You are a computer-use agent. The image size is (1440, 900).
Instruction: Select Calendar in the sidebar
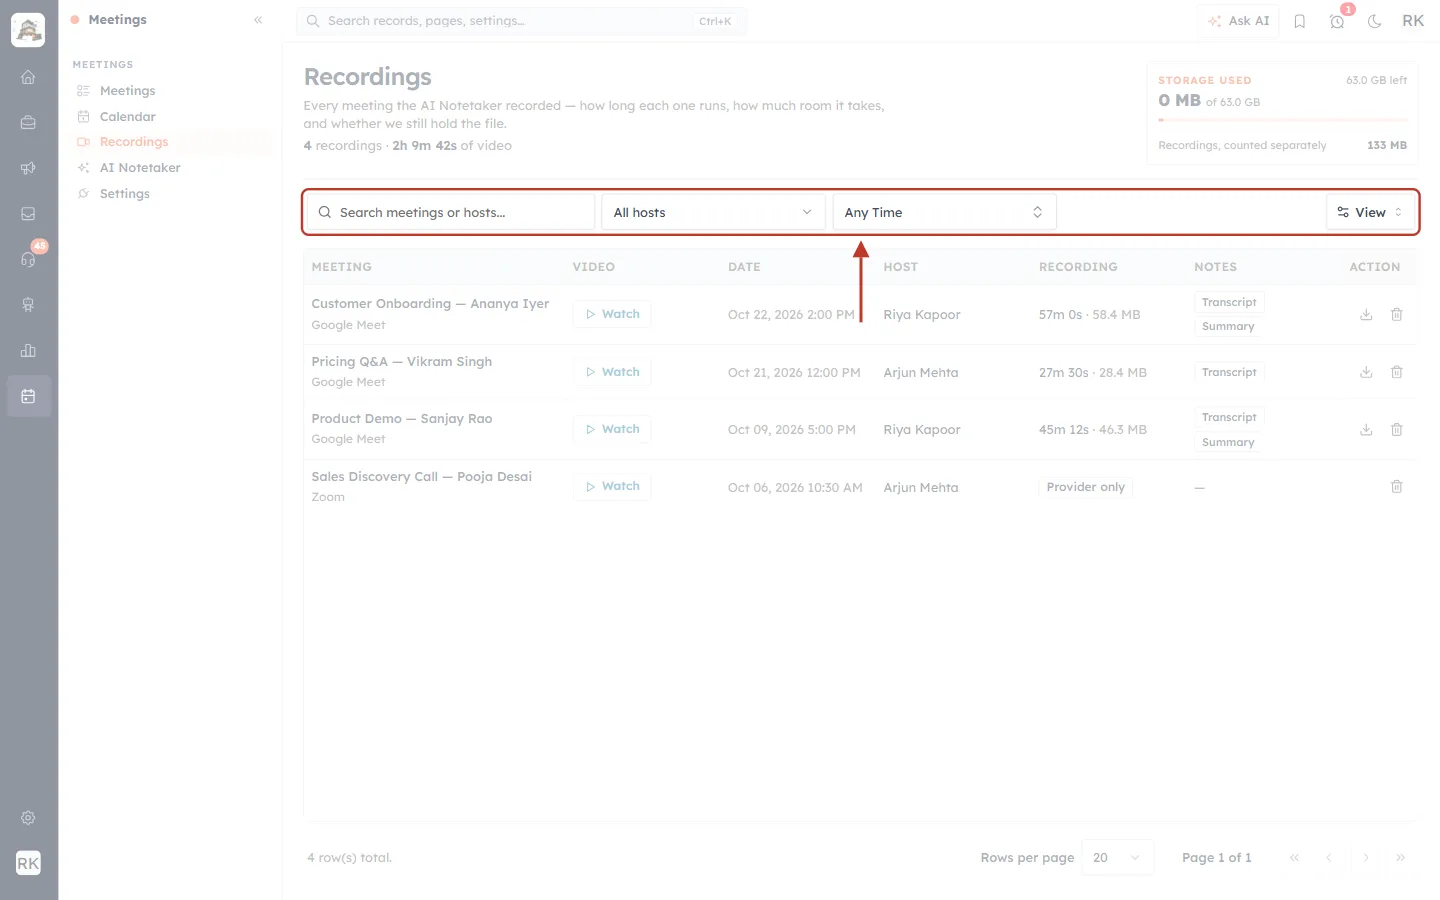[x=128, y=117]
